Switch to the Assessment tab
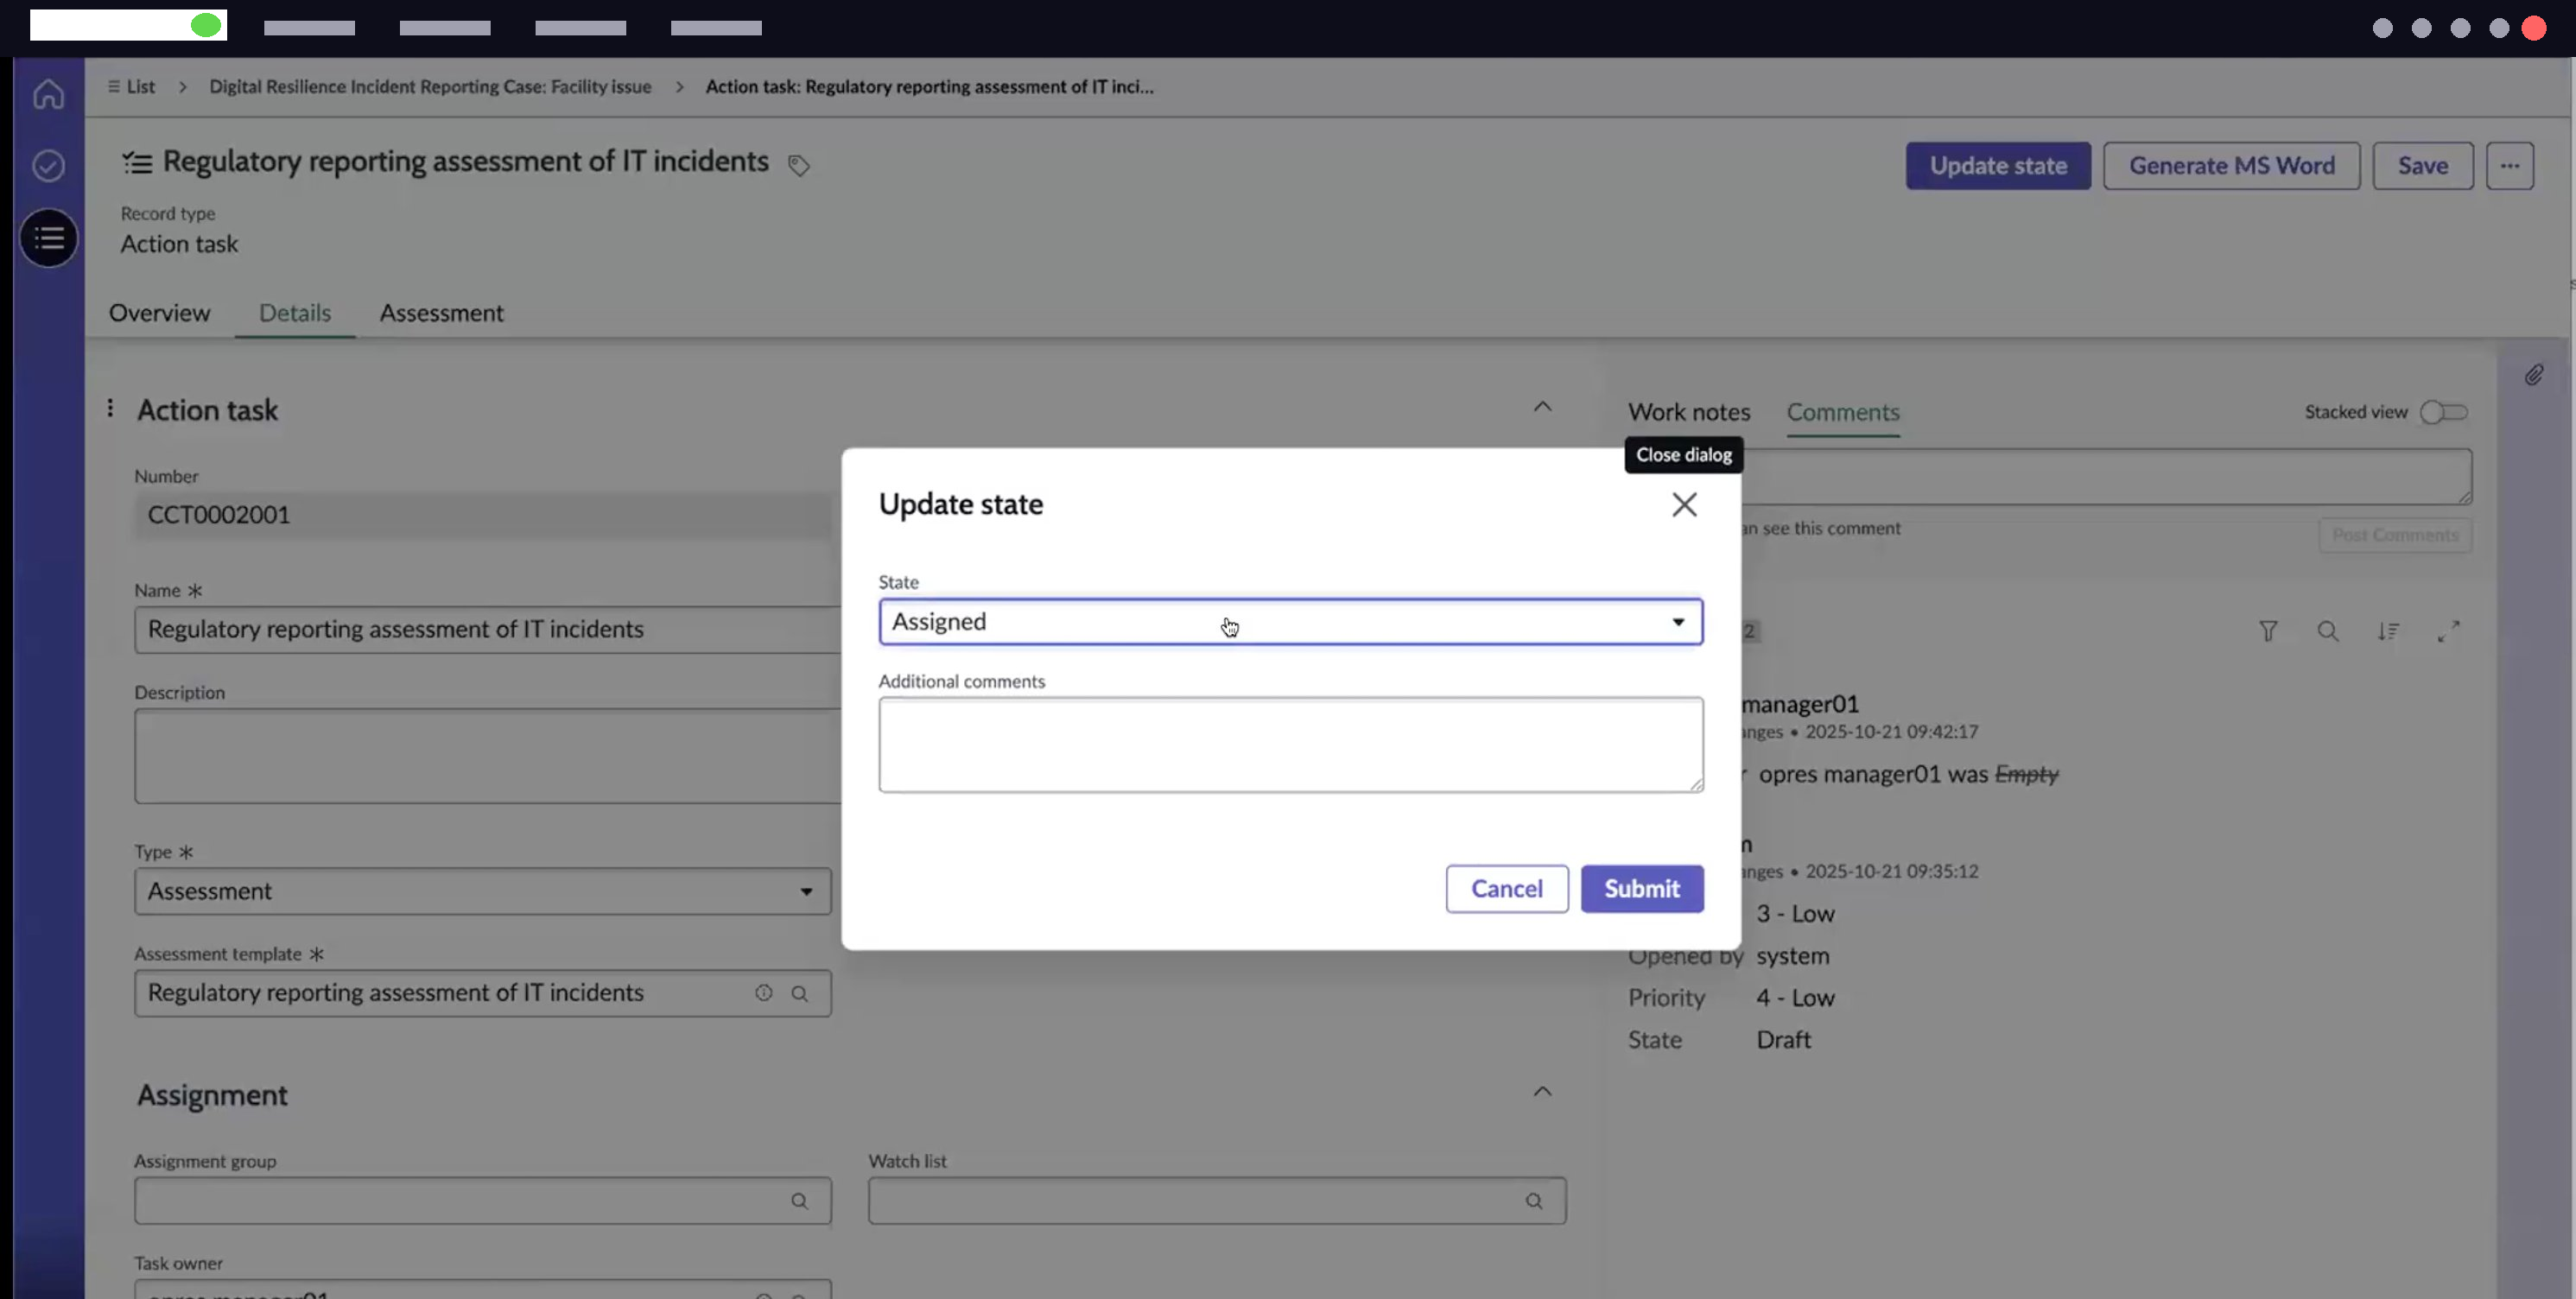Viewport: 2576px width, 1299px height. coord(441,313)
